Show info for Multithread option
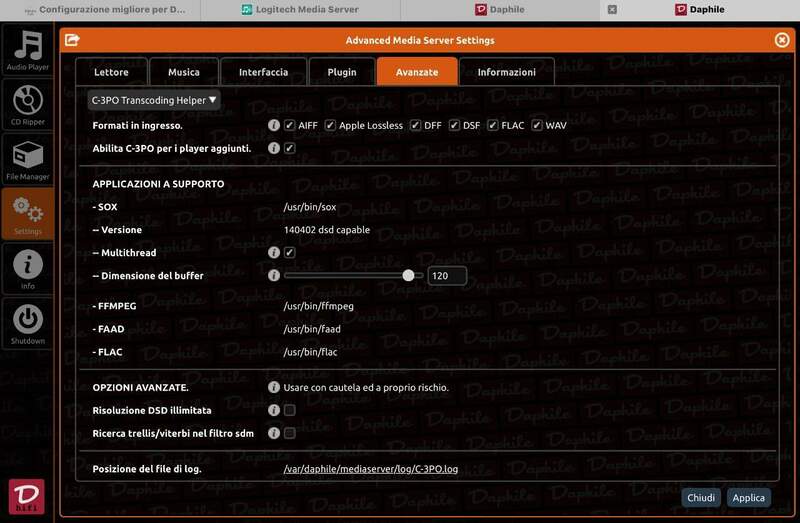This screenshot has width=800, height=523. click(273, 253)
